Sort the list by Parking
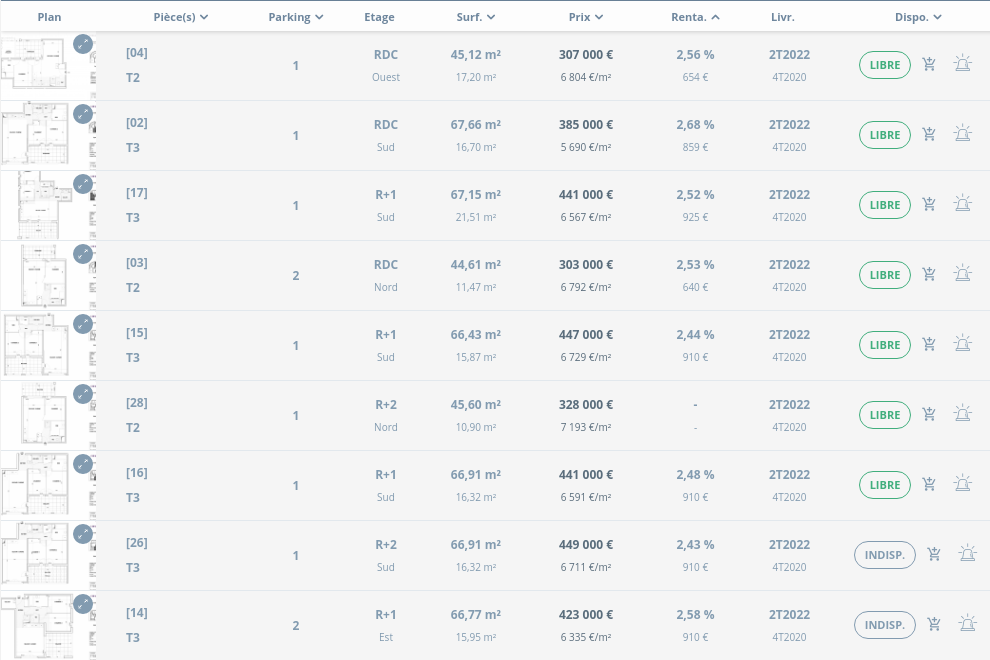Viewport: 990px width, 660px height. (296, 17)
